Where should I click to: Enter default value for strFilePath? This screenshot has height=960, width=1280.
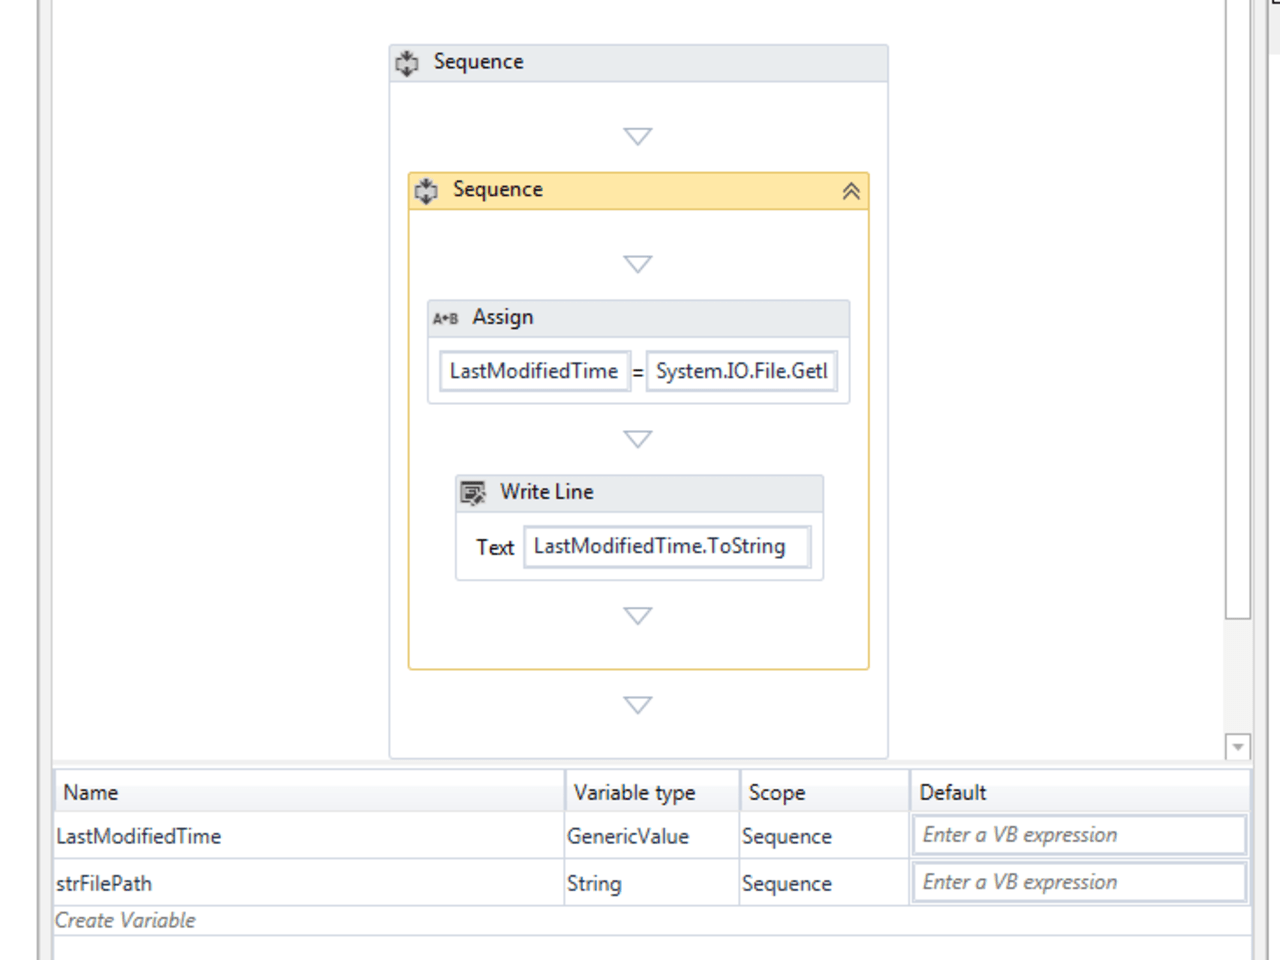pyautogui.click(x=1079, y=883)
